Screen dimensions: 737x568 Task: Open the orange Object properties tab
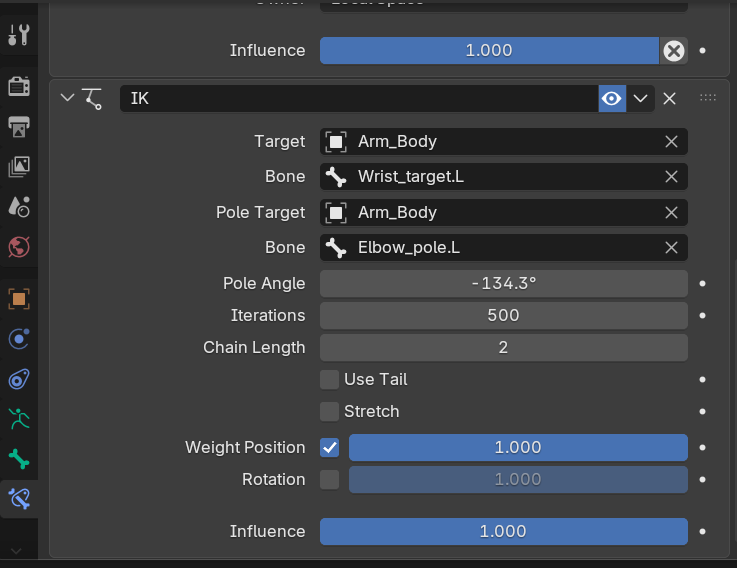tap(18, 298)
